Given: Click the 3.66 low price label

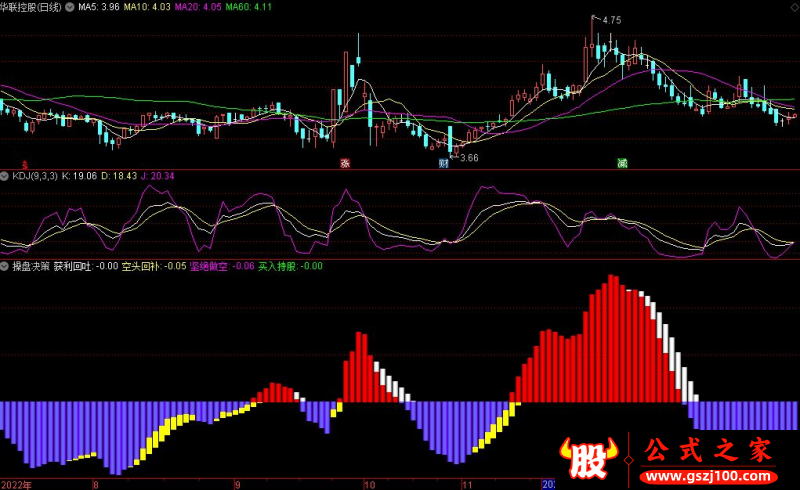Looking at the screenshot, I should click(469, 158).
